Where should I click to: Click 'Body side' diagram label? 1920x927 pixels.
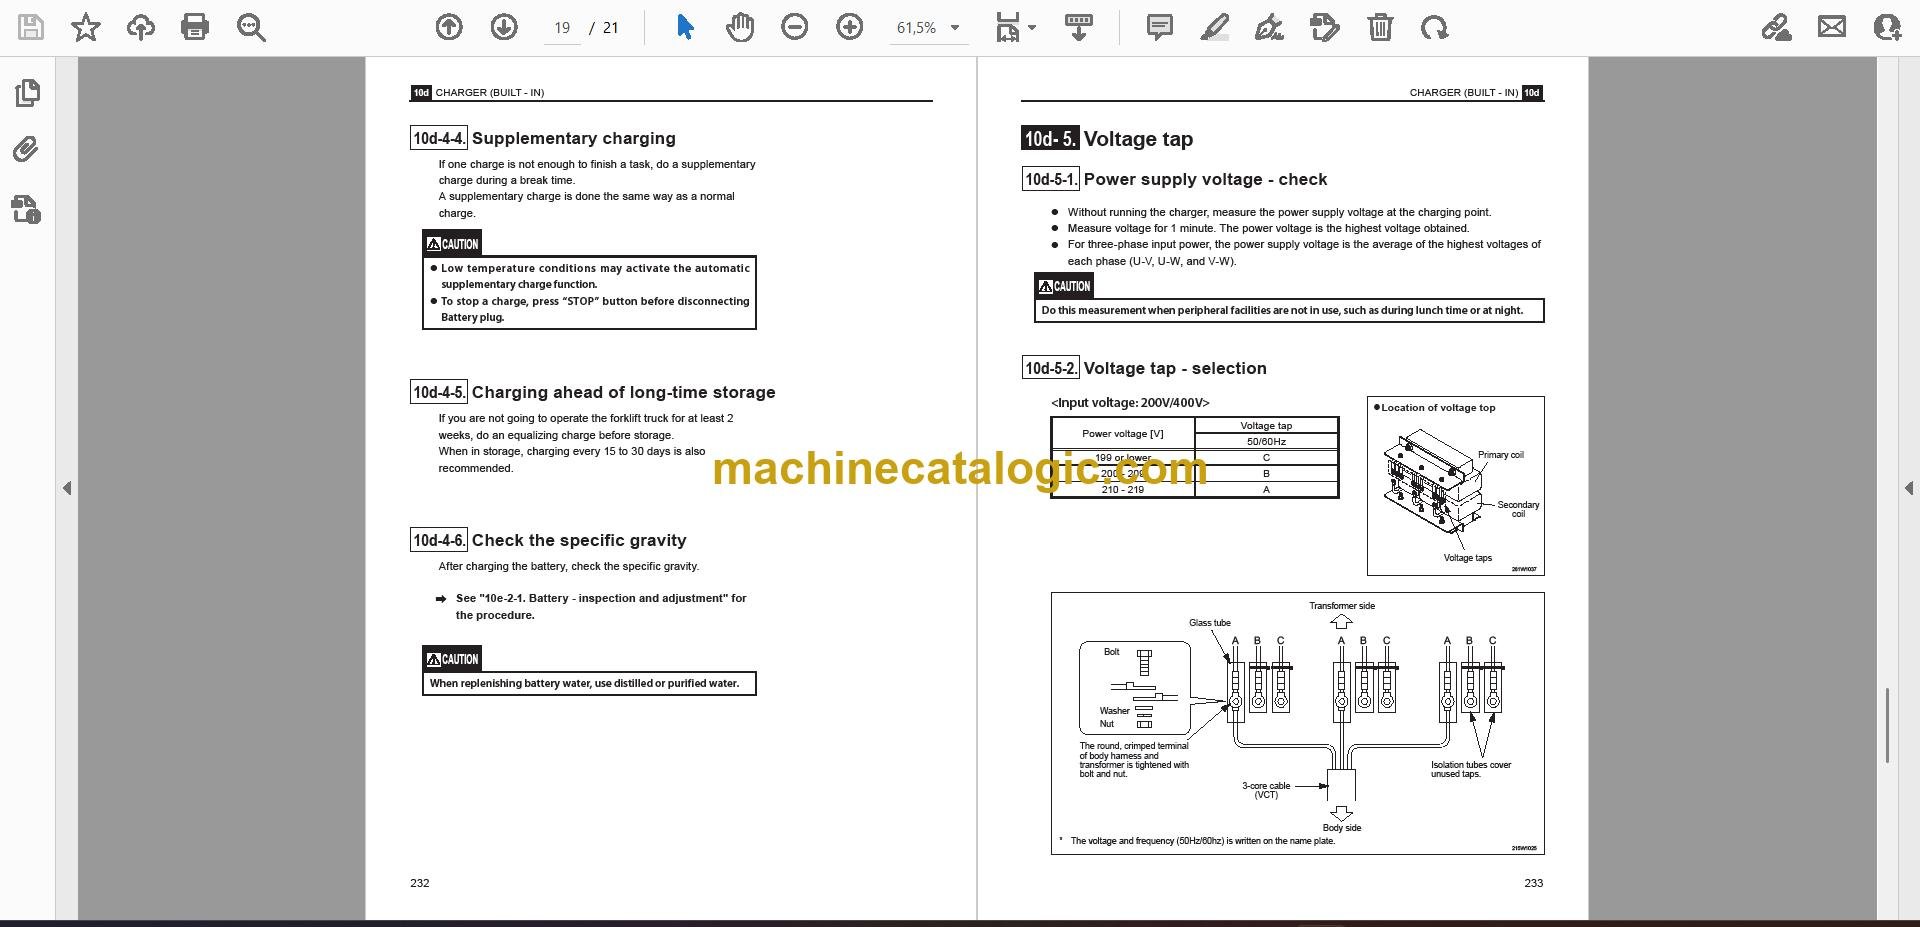(x=1342, y=828)
